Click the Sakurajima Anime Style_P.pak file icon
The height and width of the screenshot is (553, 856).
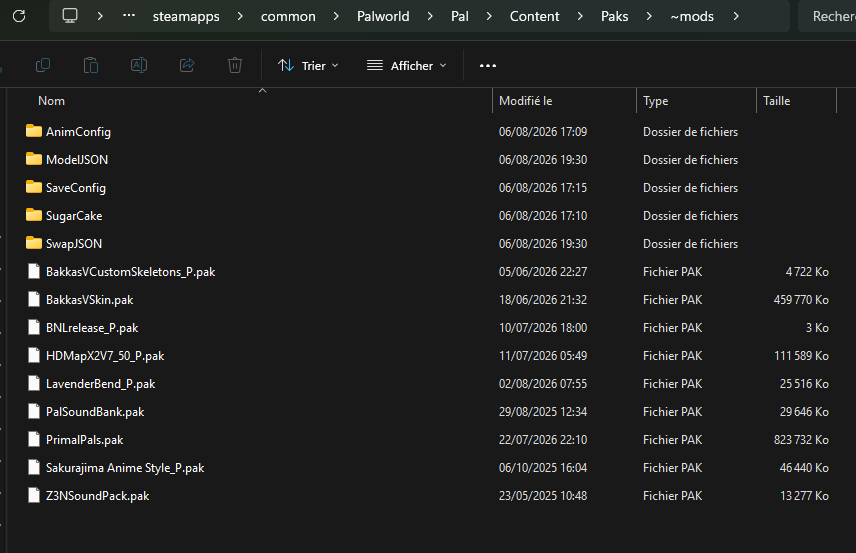(x=34, y=467)
